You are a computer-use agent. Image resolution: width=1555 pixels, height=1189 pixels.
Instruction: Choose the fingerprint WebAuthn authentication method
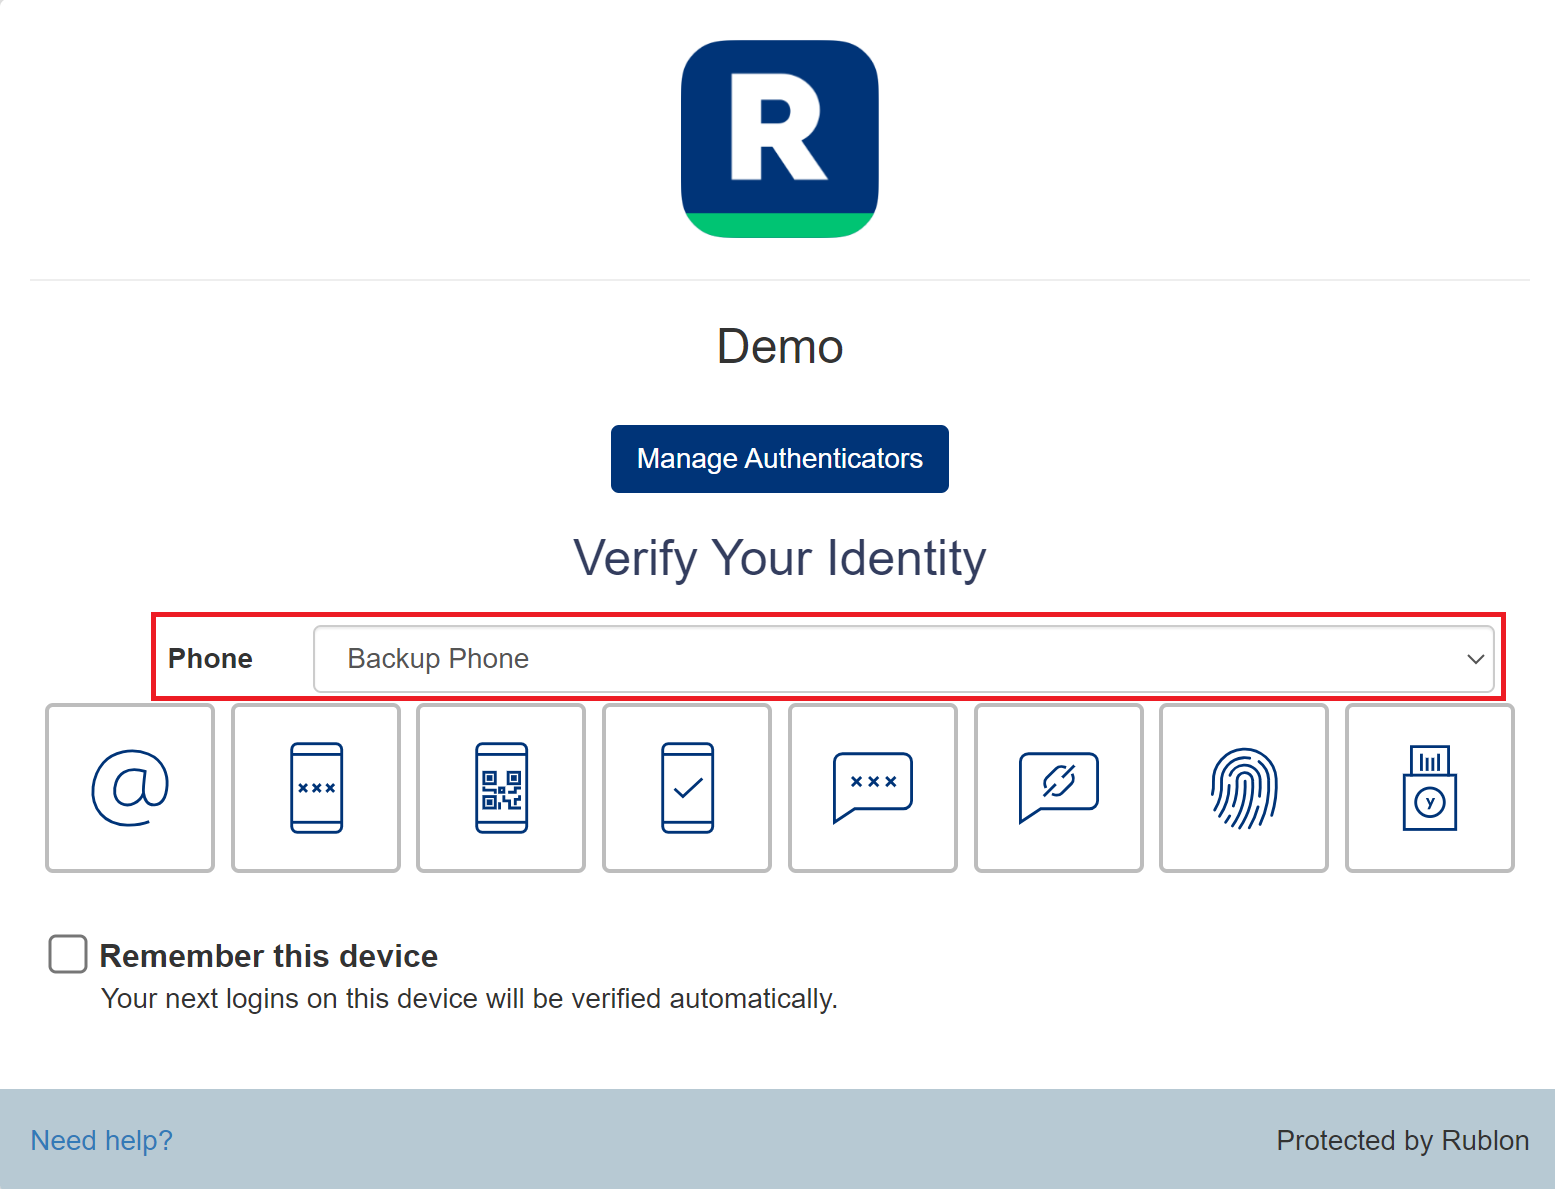(1244, 788)
